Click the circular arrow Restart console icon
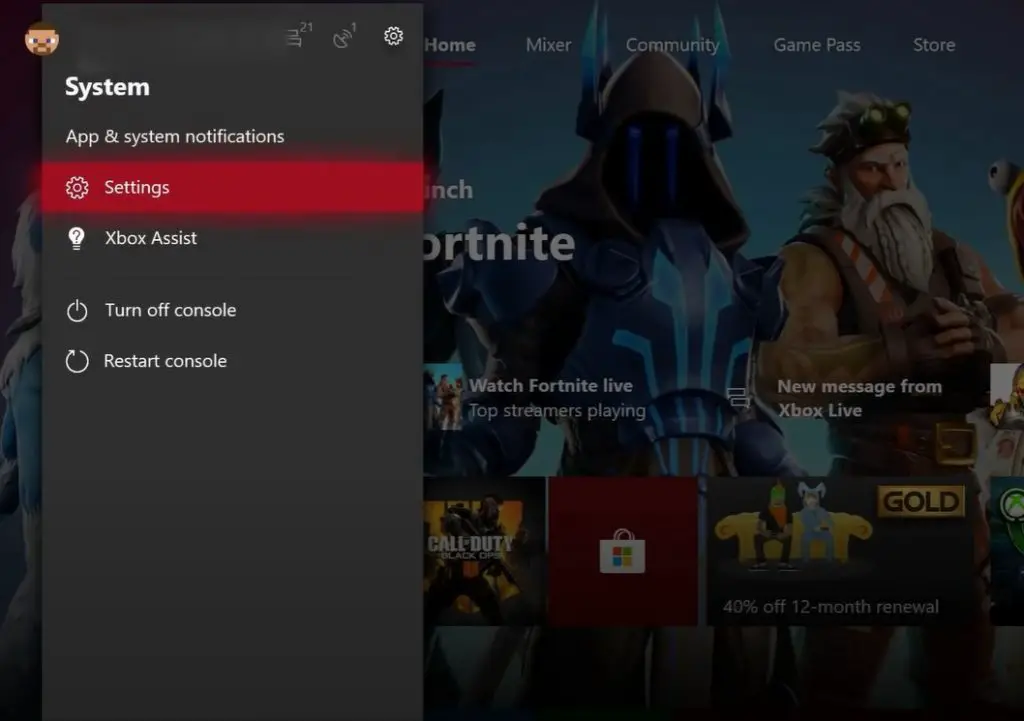Image resolution: width=1024 pixels, height=721 pixels. tap(77, 361)
